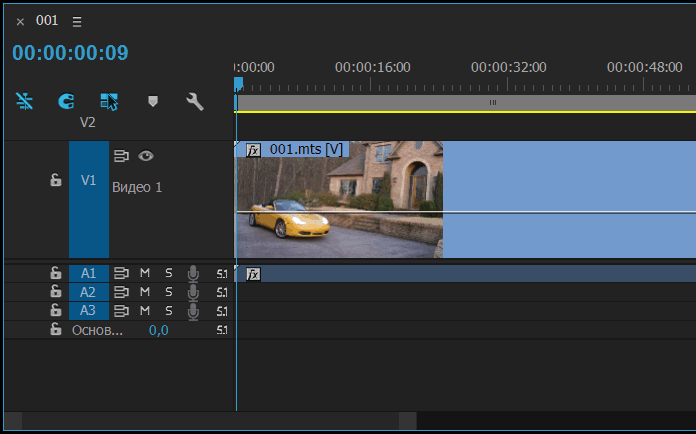This screenshot has height=434, width=696.
Task: Open the 001 sequence panel menu
Action: coord(78,21)
